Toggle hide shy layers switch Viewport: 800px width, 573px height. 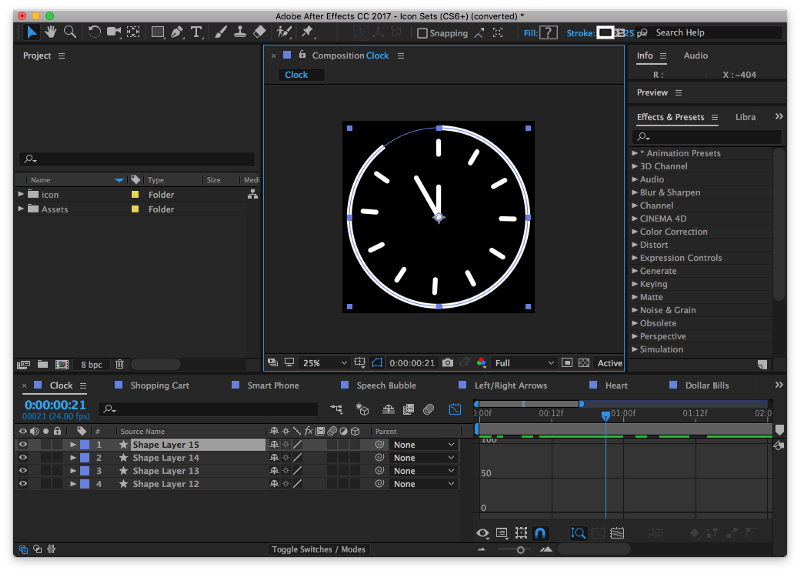pyautogui.click(x=388, y=409)
